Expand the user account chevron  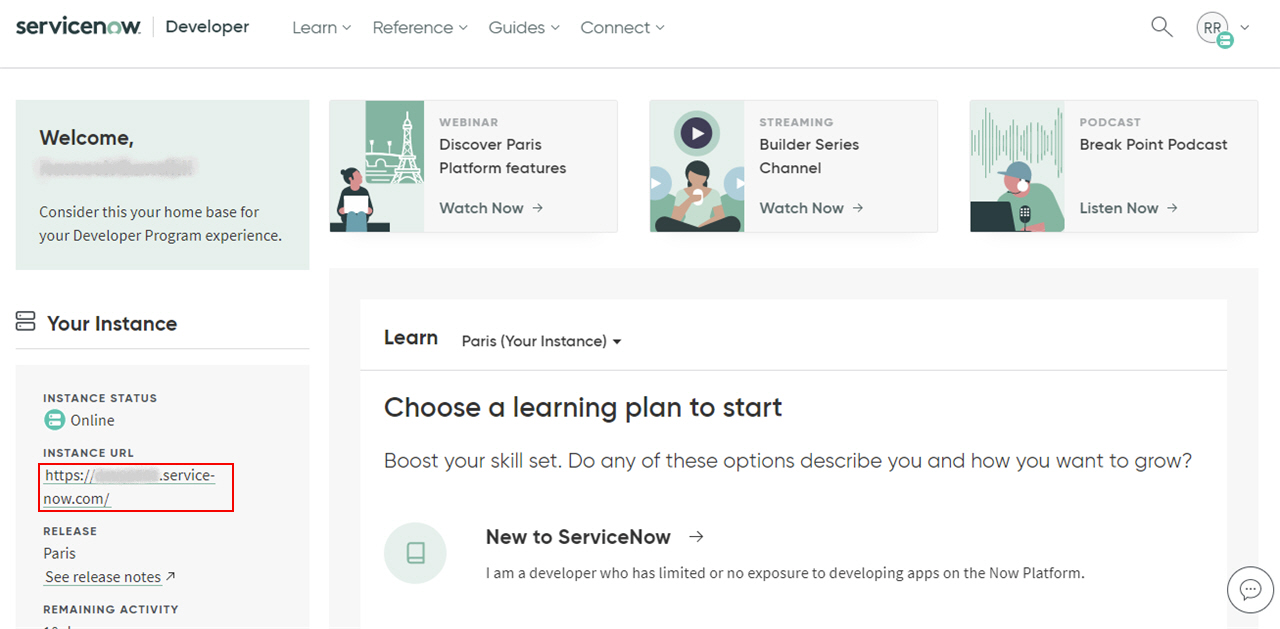[x=1245, y=28]
